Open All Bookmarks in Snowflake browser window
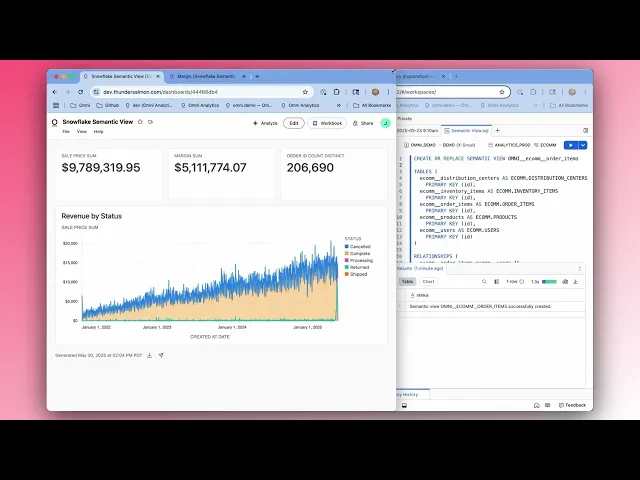Image resolution: width=640 pixels, height=480 pixels. coord(569,105)
